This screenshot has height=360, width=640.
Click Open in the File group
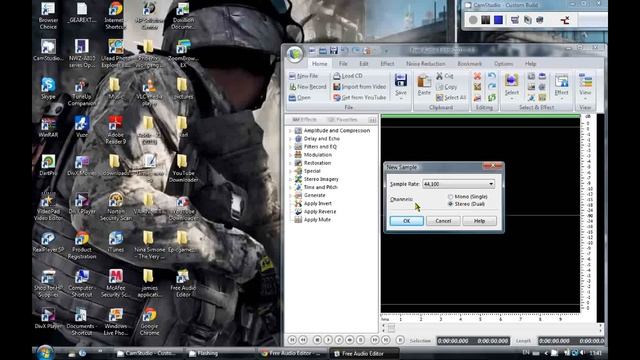point(300,98)
